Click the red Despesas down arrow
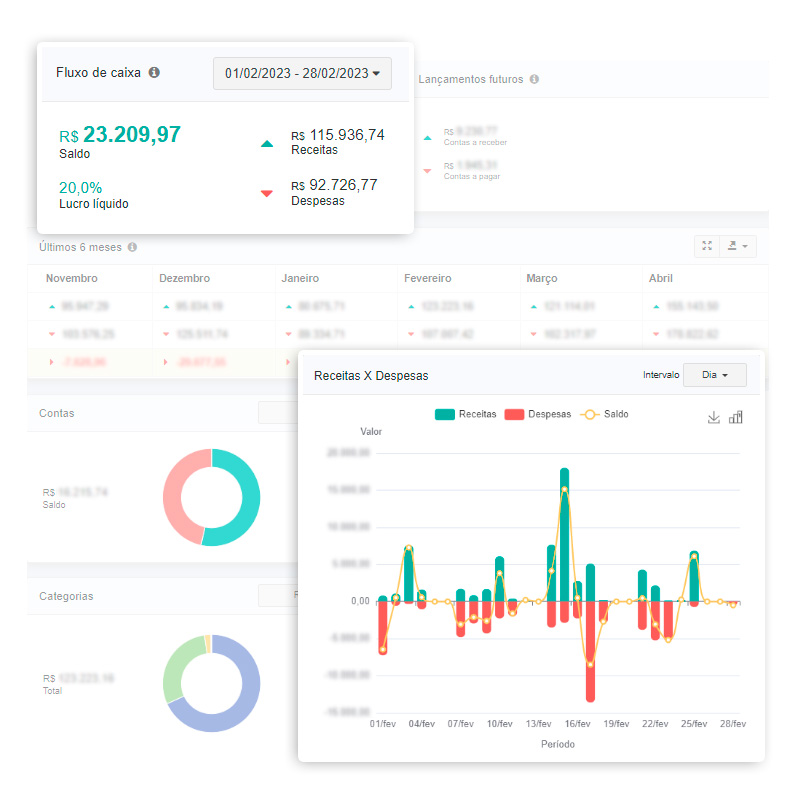This screenshot has height=800, width=800. coord(266,193)
